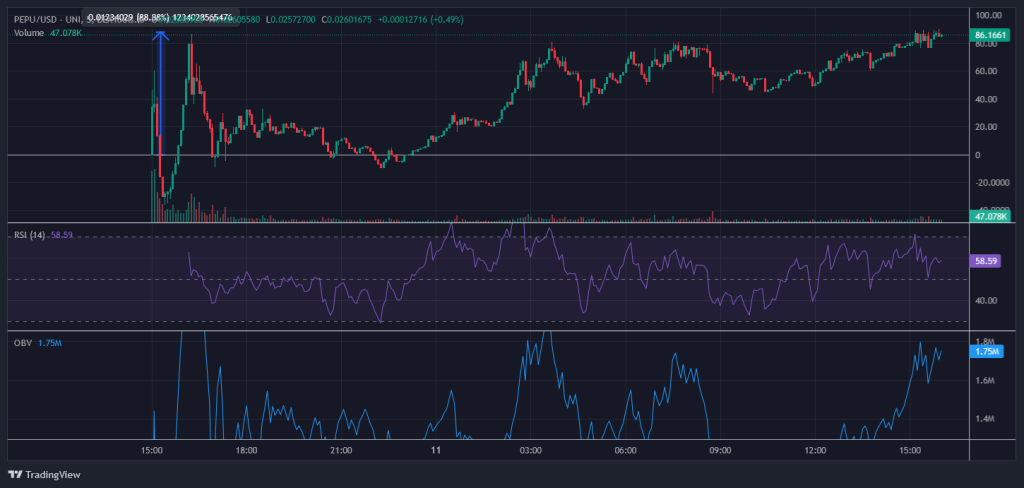Select the PEPU/USD symbol title
The image size is (1024, 488).
35,20
